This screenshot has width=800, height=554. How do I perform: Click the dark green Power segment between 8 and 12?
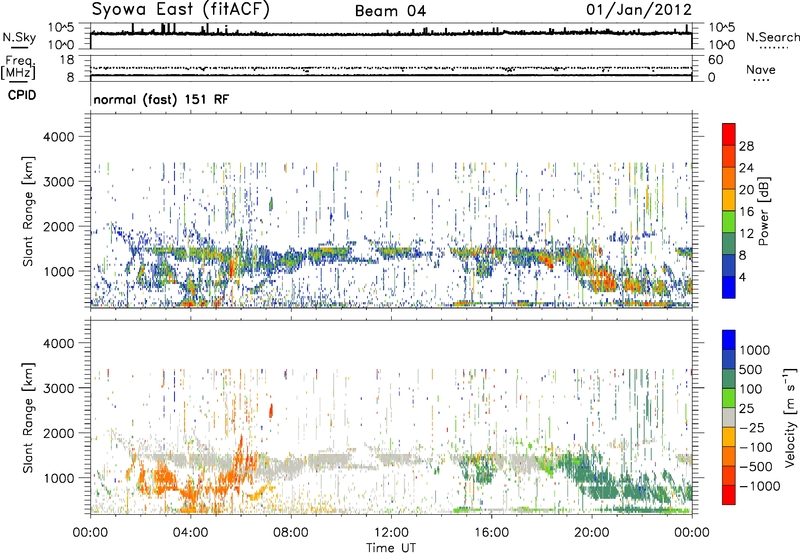(729, 243)
